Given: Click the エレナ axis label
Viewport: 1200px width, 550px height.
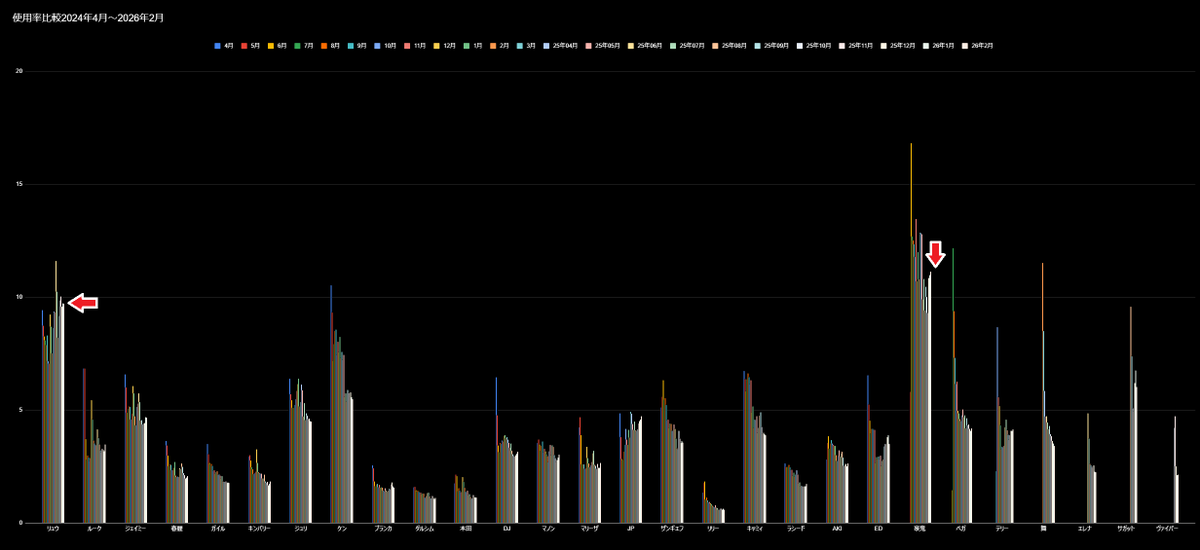Looking at the screenshot, I should pyautogui.click(x=1085, y=528).
